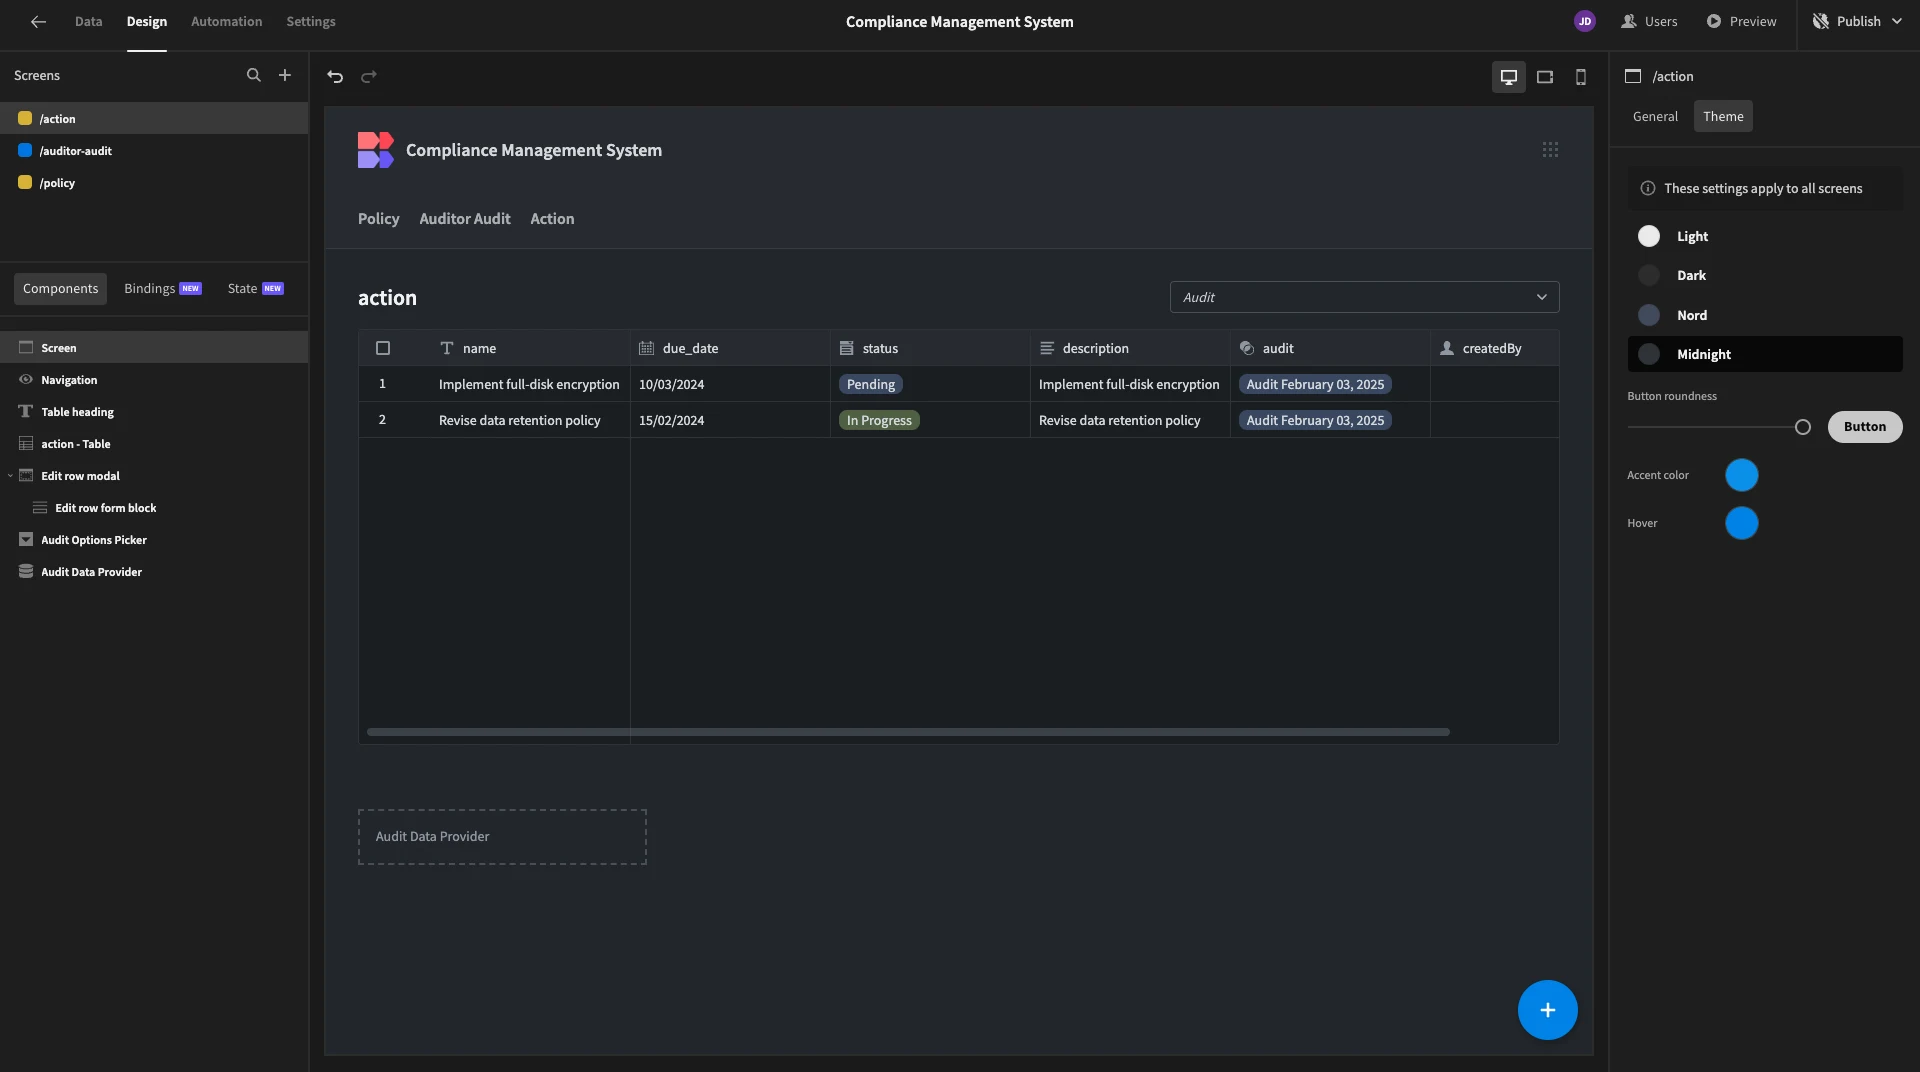
Task: Select the Audit Data Provider placeholder box
Action: (x=502, y=836)
